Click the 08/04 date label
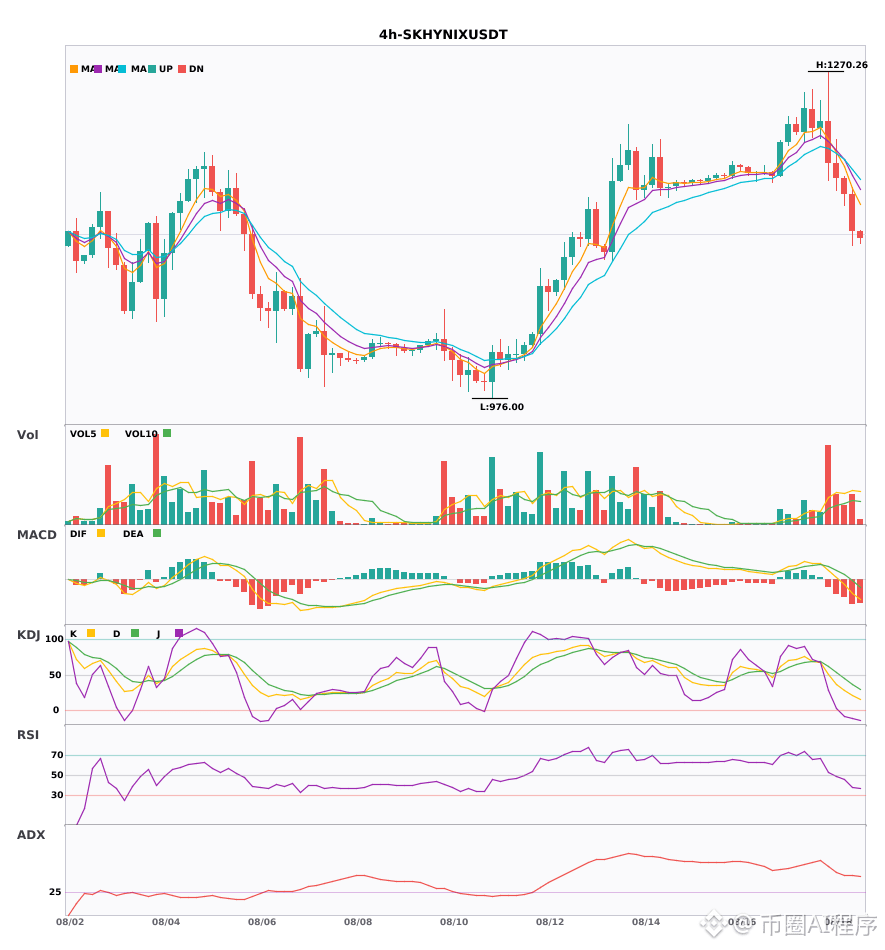 (x=166, y=922)
